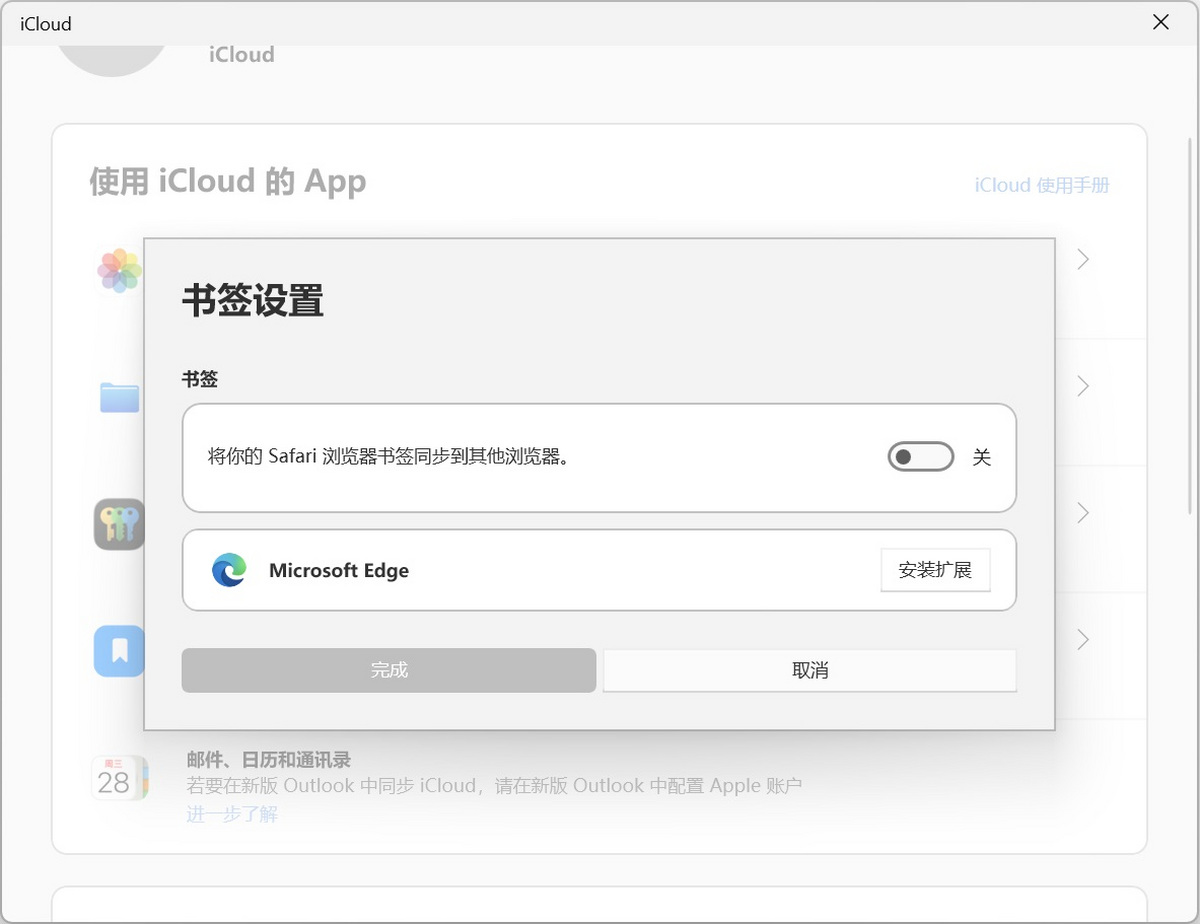Expand the iCloud Drive row chevron

1083,386
